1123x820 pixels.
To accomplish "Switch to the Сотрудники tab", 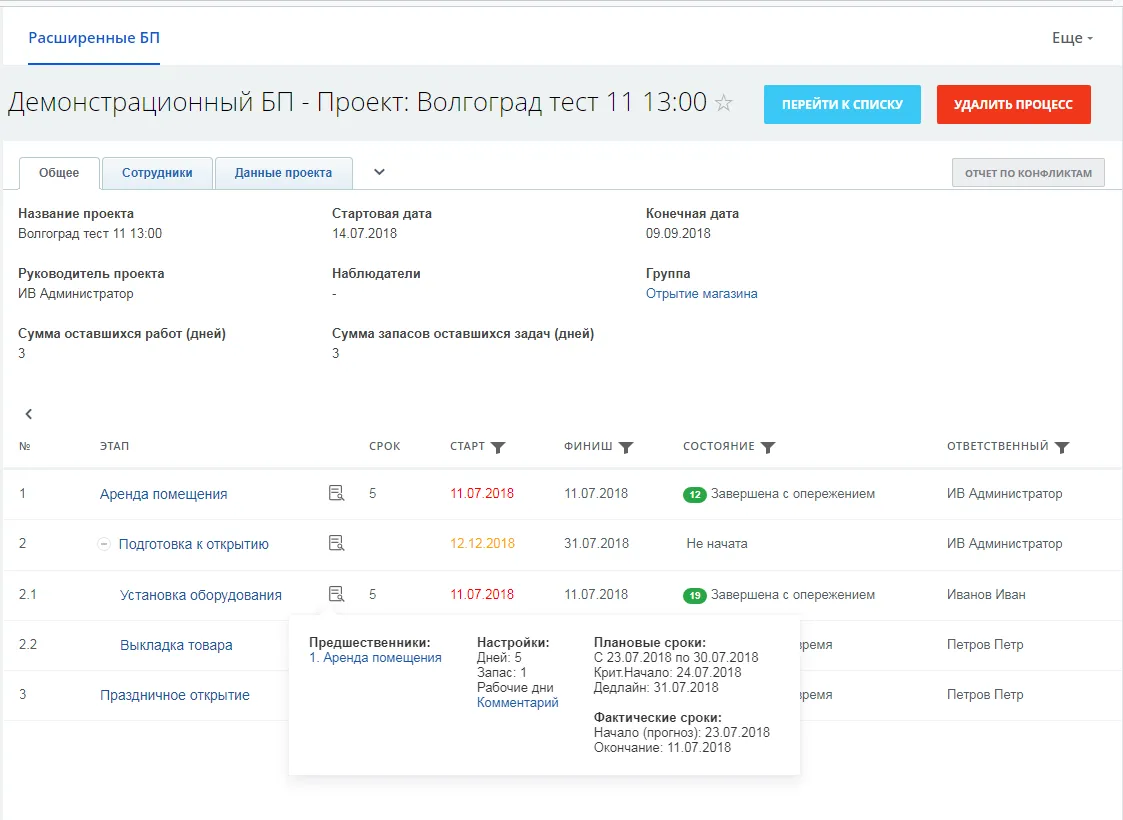I will [157, 173].
